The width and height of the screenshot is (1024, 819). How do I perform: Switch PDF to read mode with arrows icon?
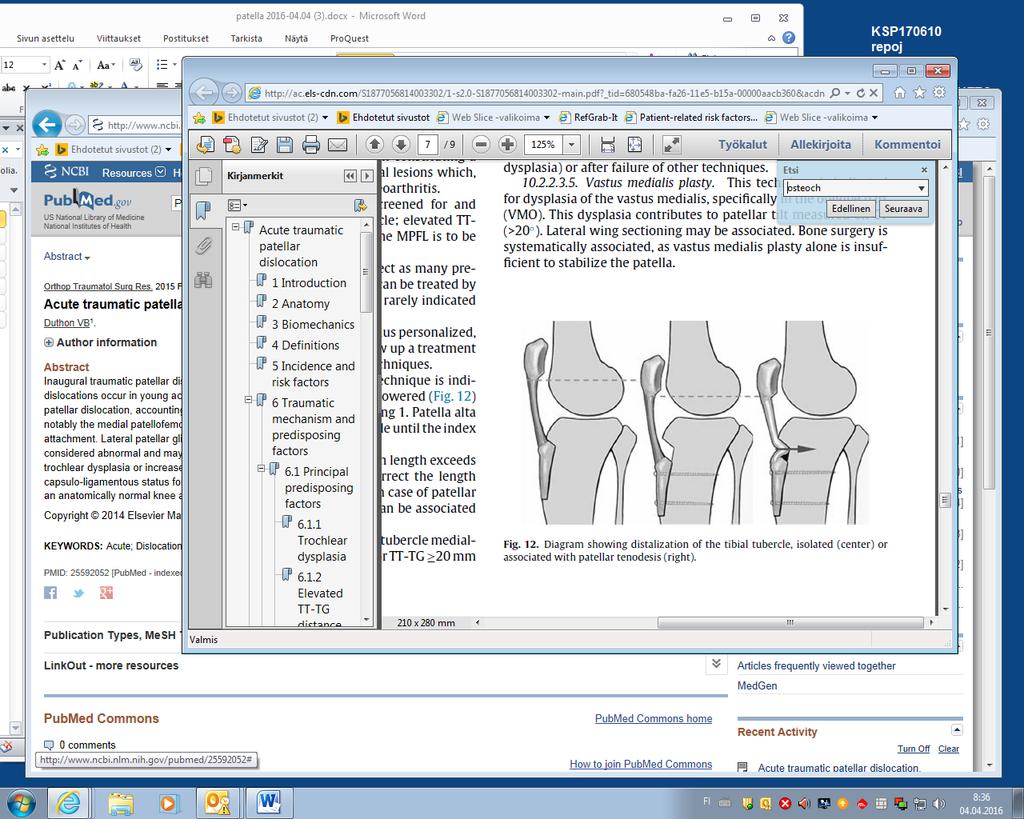(672, 144)
